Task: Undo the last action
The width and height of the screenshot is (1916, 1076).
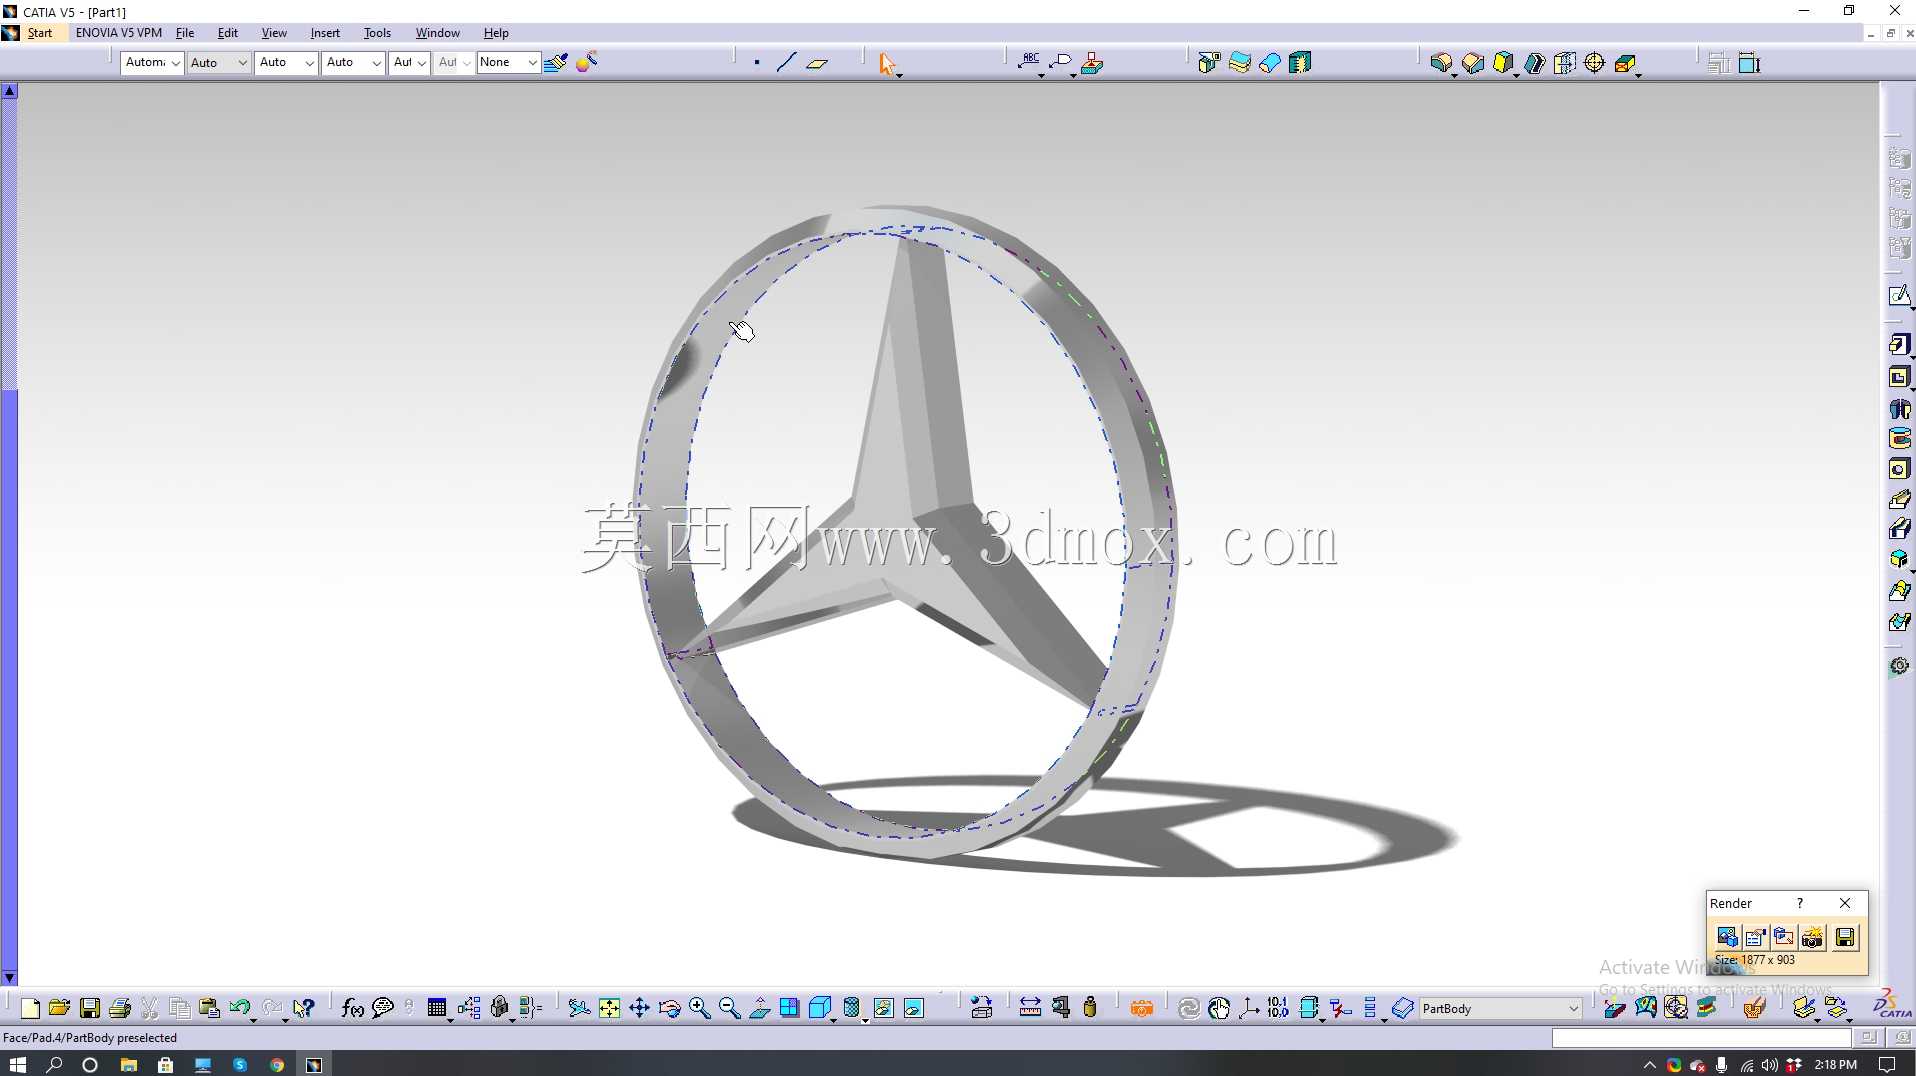Action: pyautogui.click(x=239, y=1008)
